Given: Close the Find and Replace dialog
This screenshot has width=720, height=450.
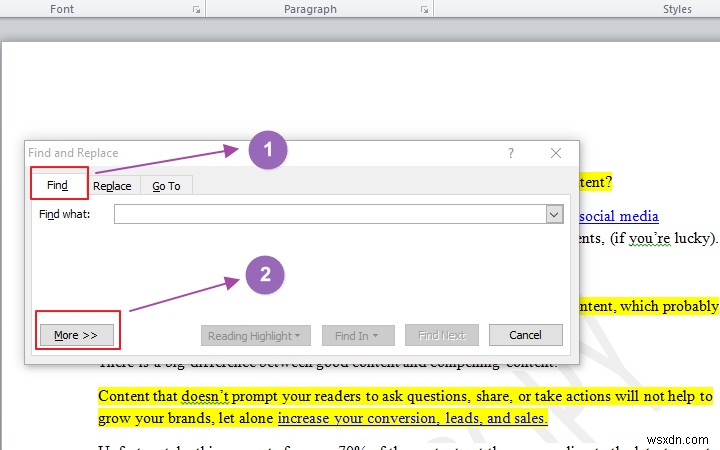Looking at the screenshot, I should [x=556, y=153].
